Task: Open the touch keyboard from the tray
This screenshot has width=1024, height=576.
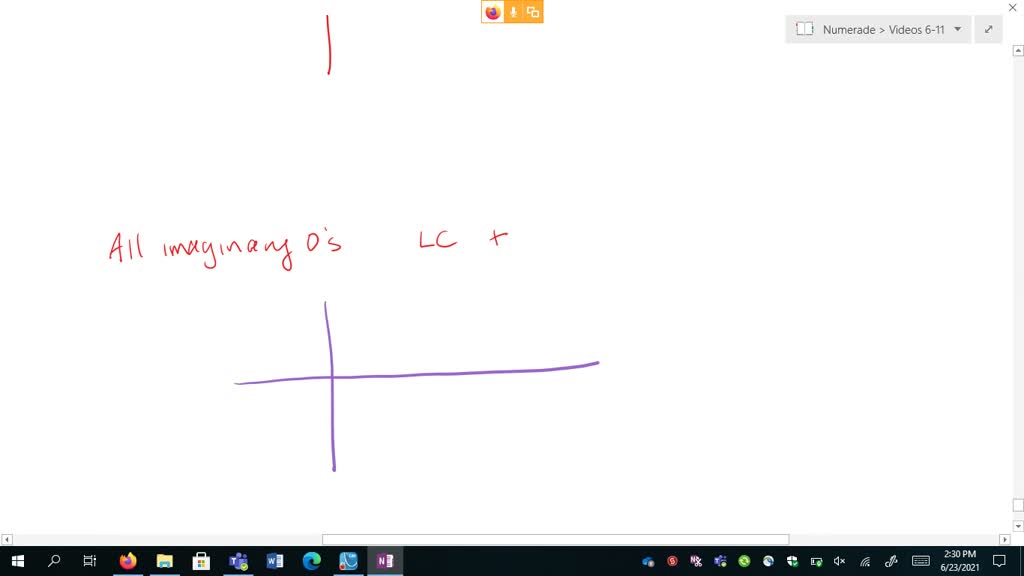Action: click(x=919, y=562)
